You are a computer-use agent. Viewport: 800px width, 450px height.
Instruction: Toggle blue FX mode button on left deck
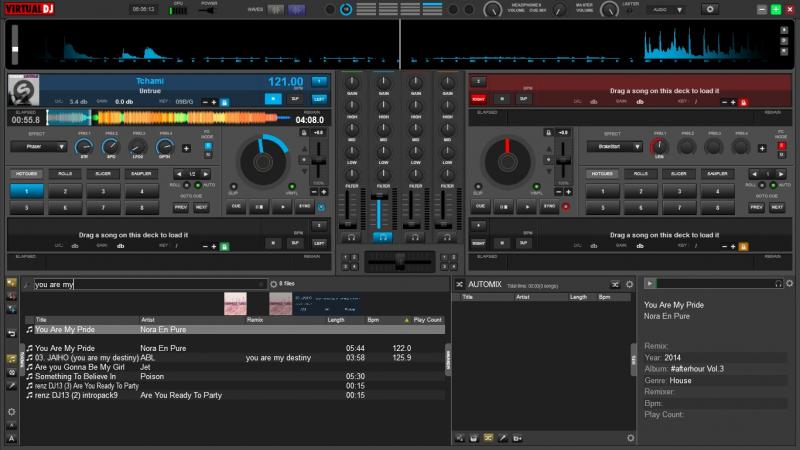(208, 146)
